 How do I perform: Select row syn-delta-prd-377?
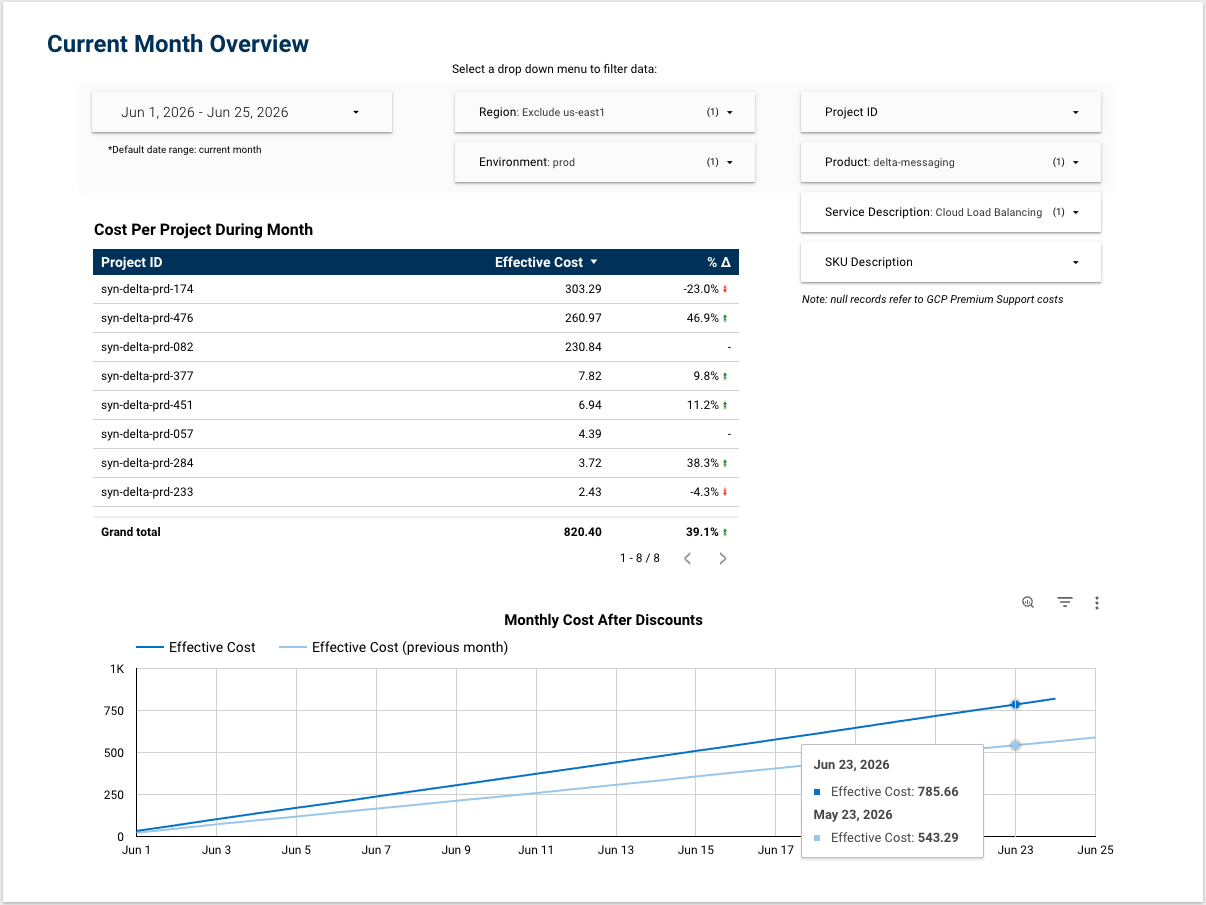point(416,376)
